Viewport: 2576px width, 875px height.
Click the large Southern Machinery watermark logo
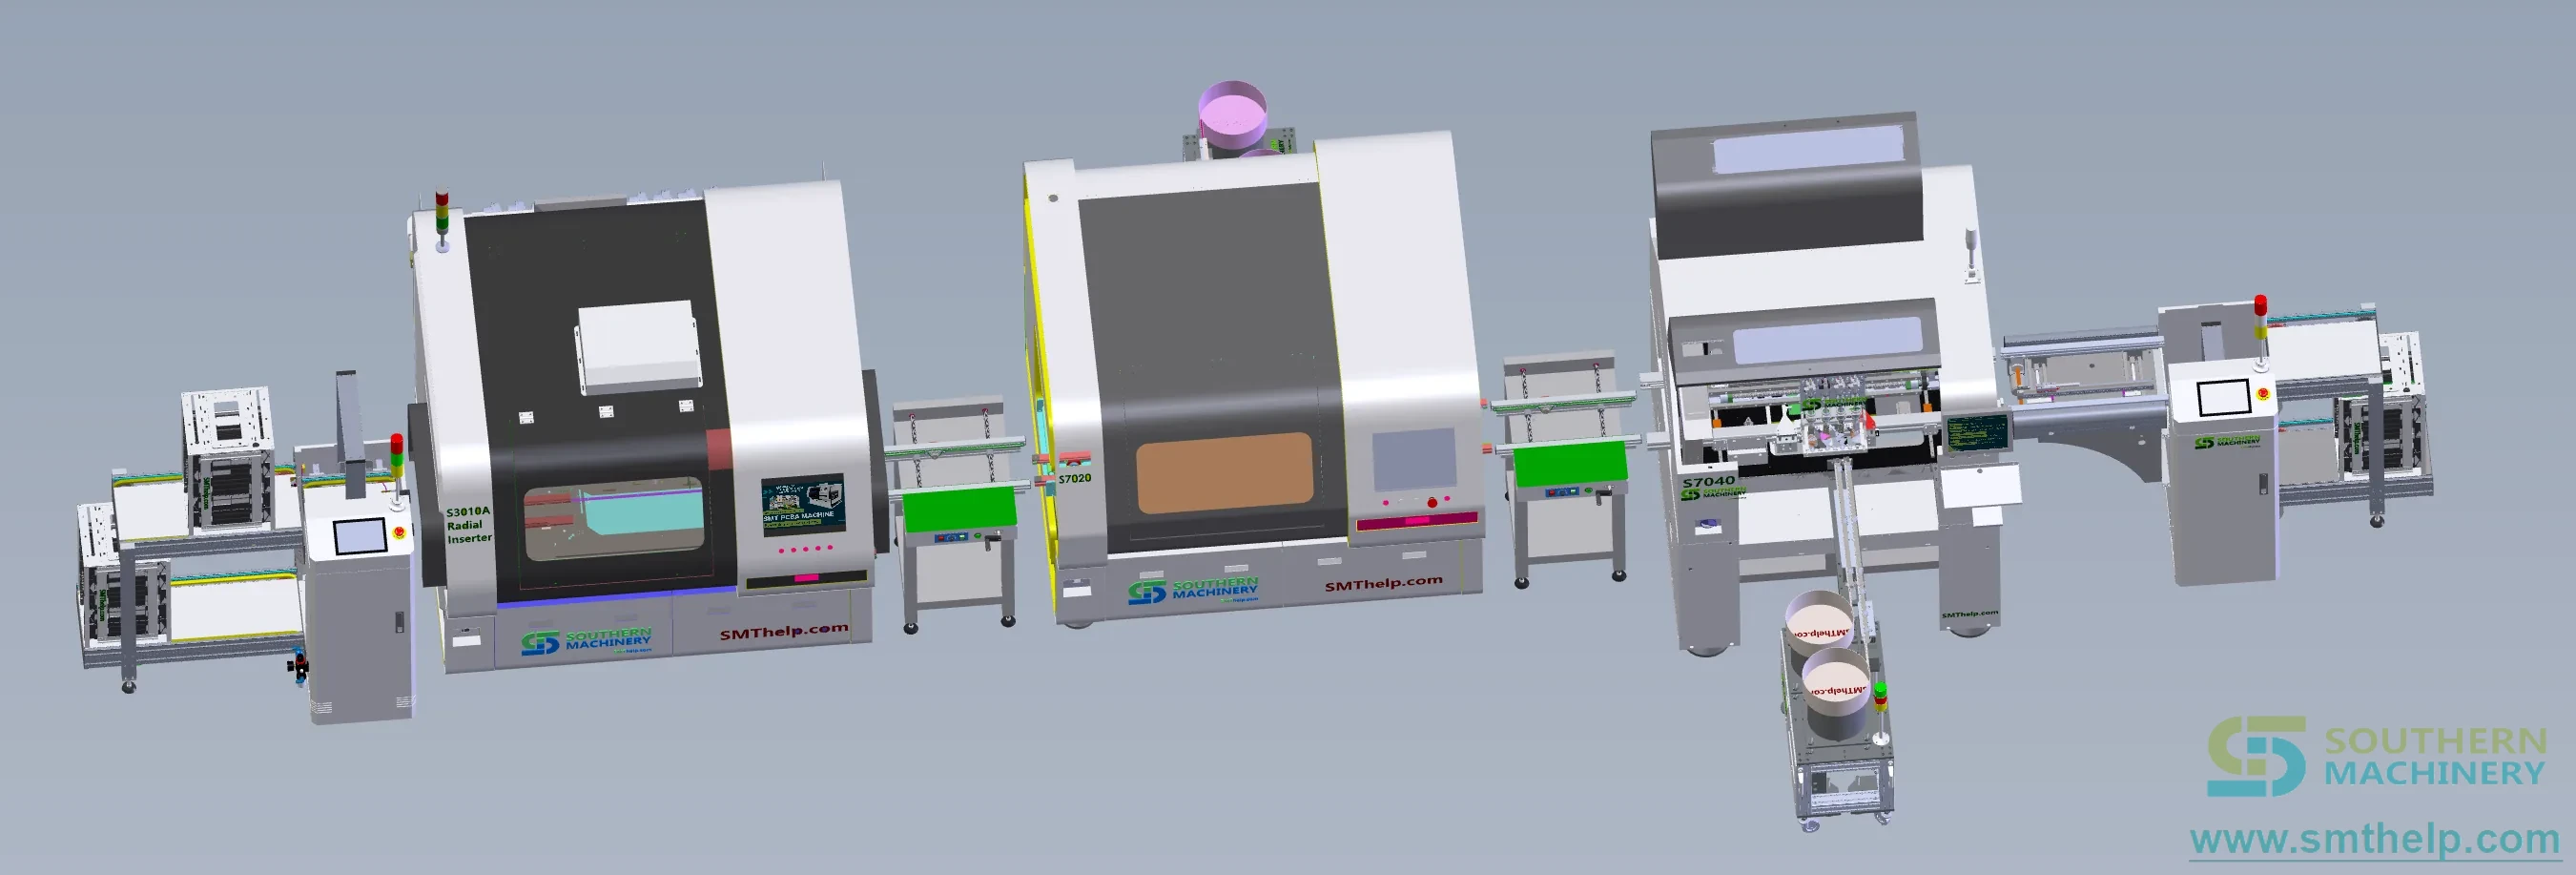(2377, 756)
